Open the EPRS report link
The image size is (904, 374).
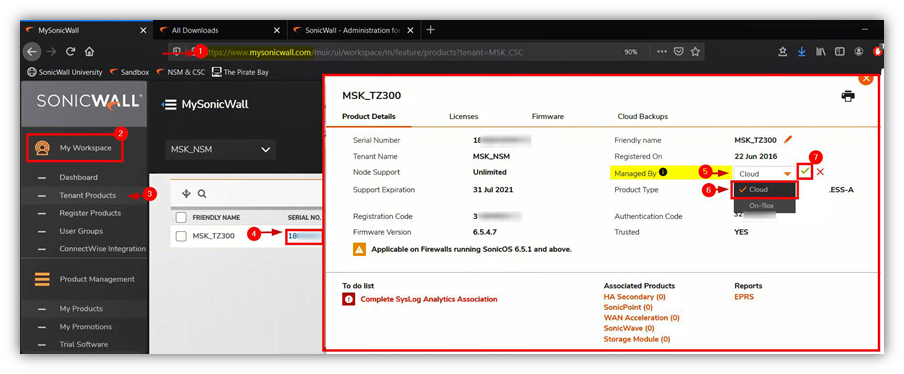coord(744,297)
